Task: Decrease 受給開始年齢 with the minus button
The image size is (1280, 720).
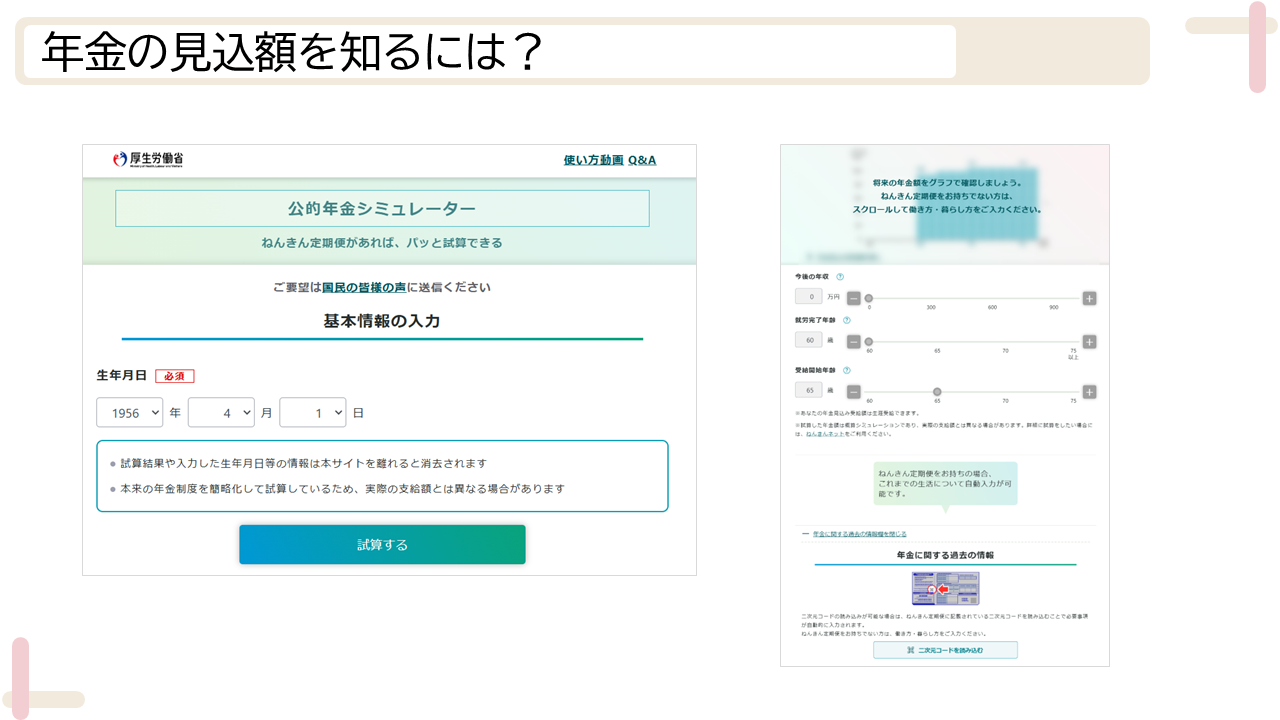Action: coord(854,392)
